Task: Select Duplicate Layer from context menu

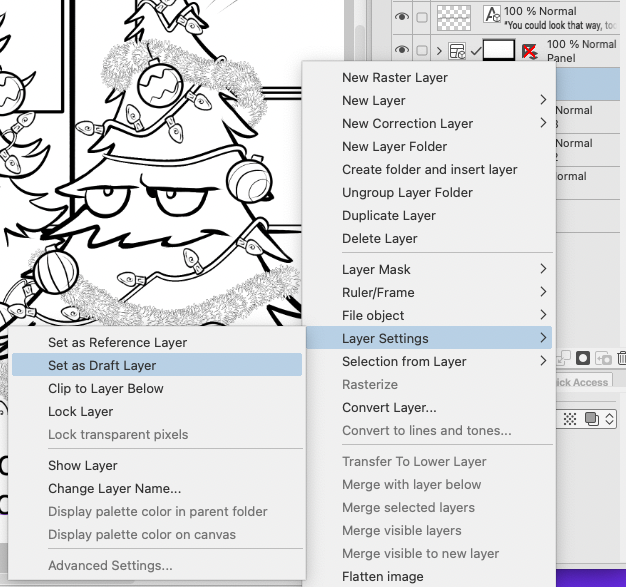Action: 389,215
